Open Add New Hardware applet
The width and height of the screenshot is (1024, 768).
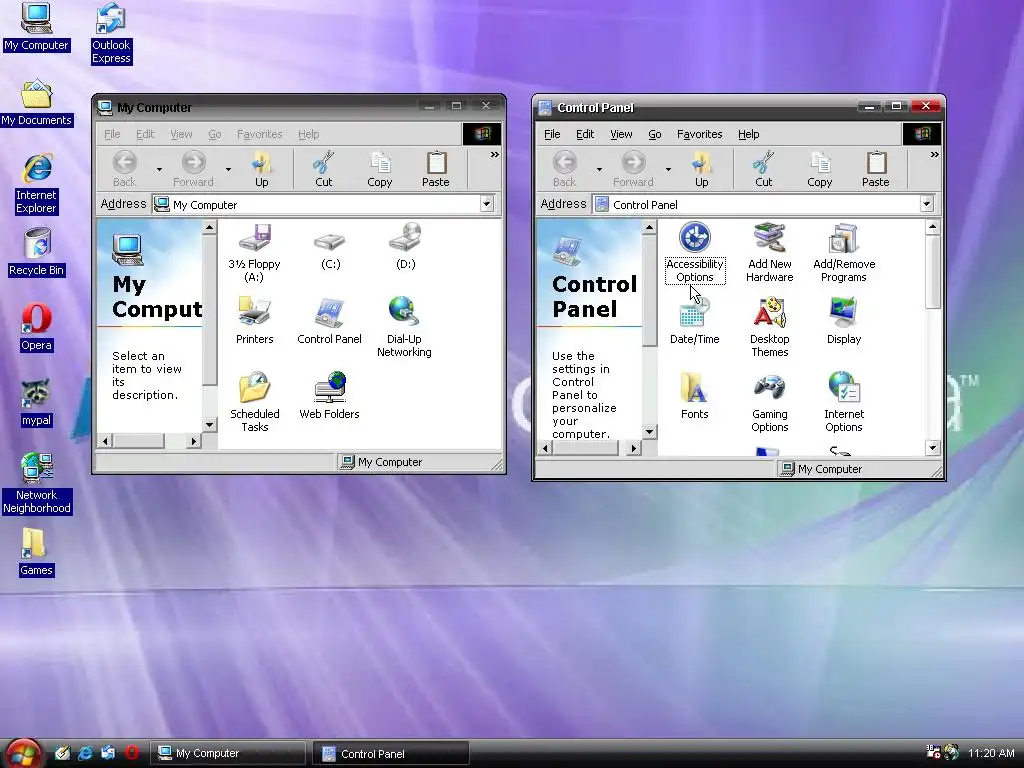[769, 253]
